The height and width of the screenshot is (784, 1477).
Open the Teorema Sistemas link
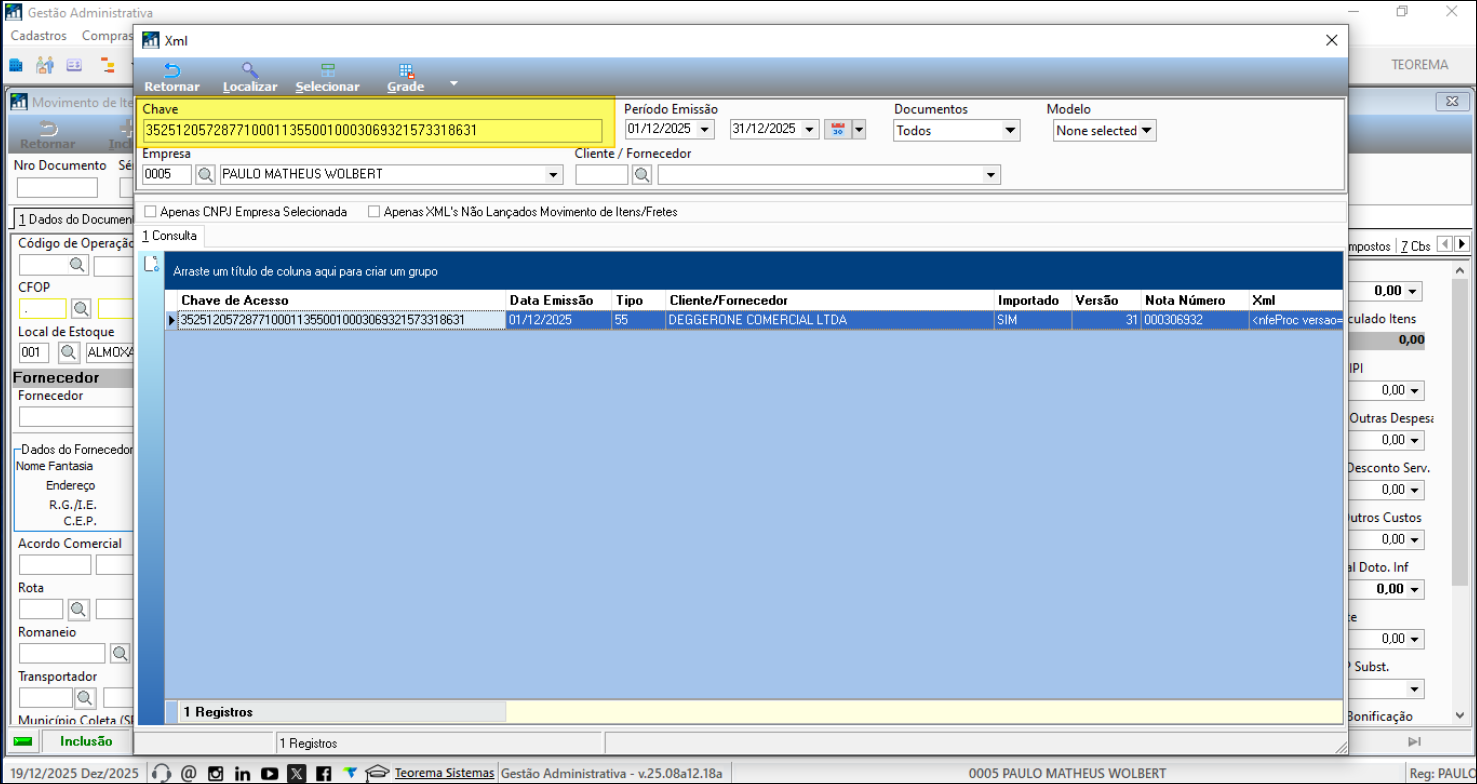(444, 773)
